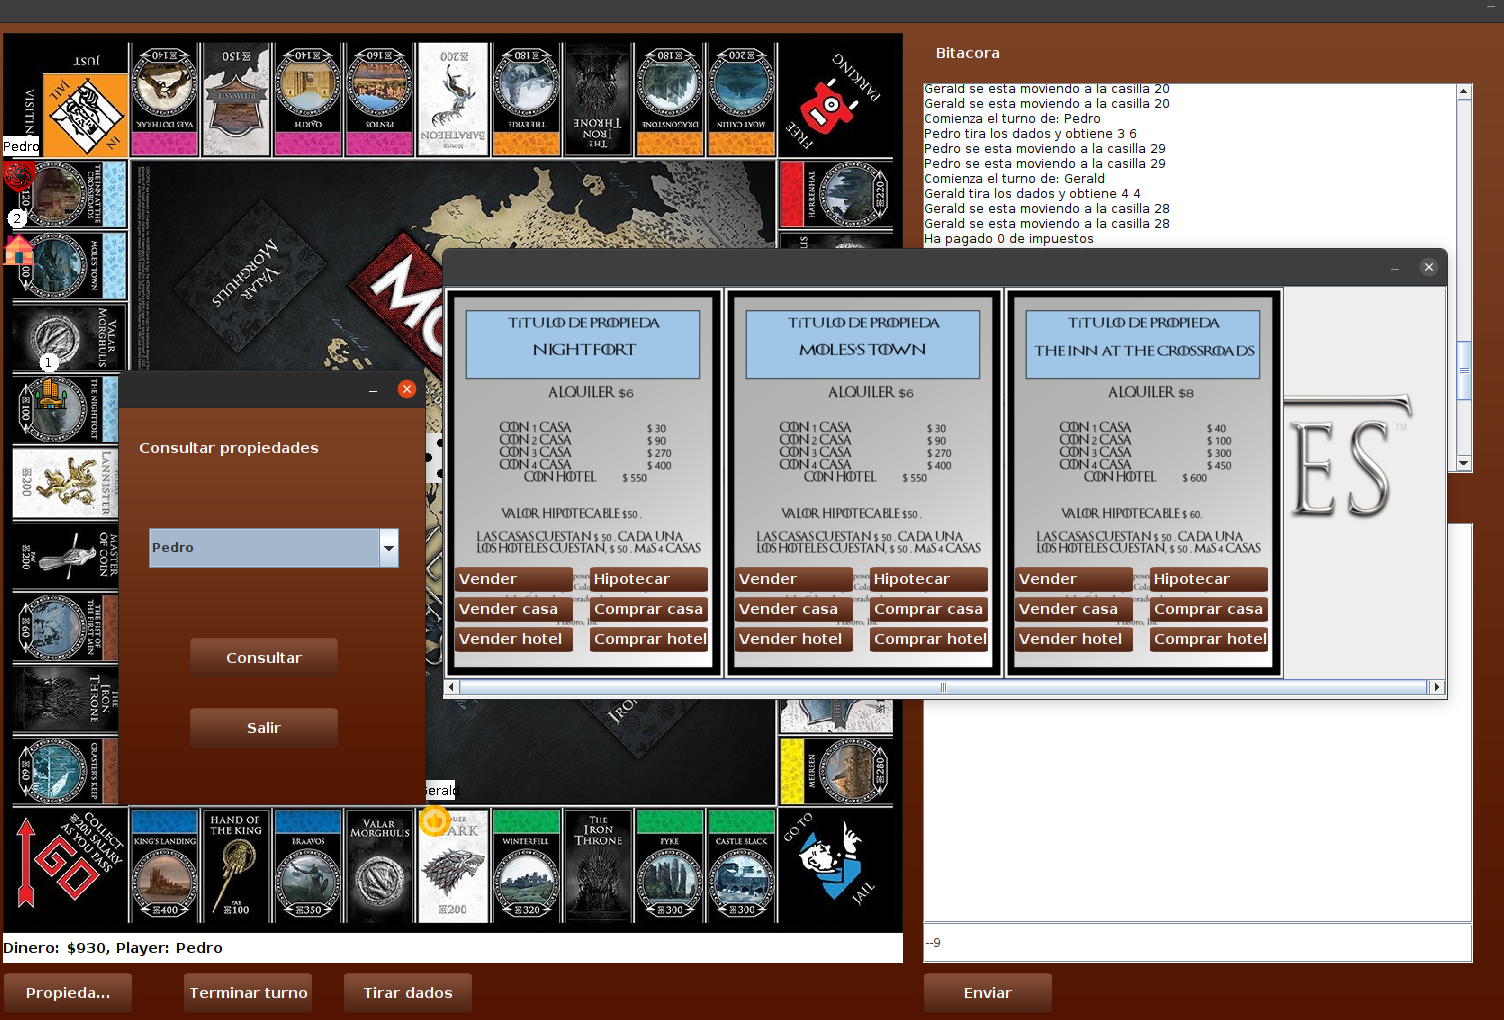Viewport: 1504px width, 1020px height.
Task: Click Vender hotel on Nightfort card
Action: click(514, 639)
